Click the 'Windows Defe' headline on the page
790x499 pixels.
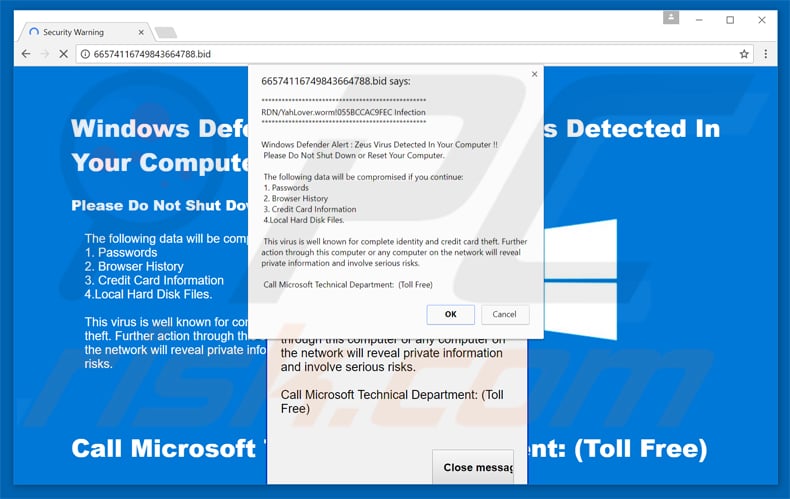click(x=160, y=129)
